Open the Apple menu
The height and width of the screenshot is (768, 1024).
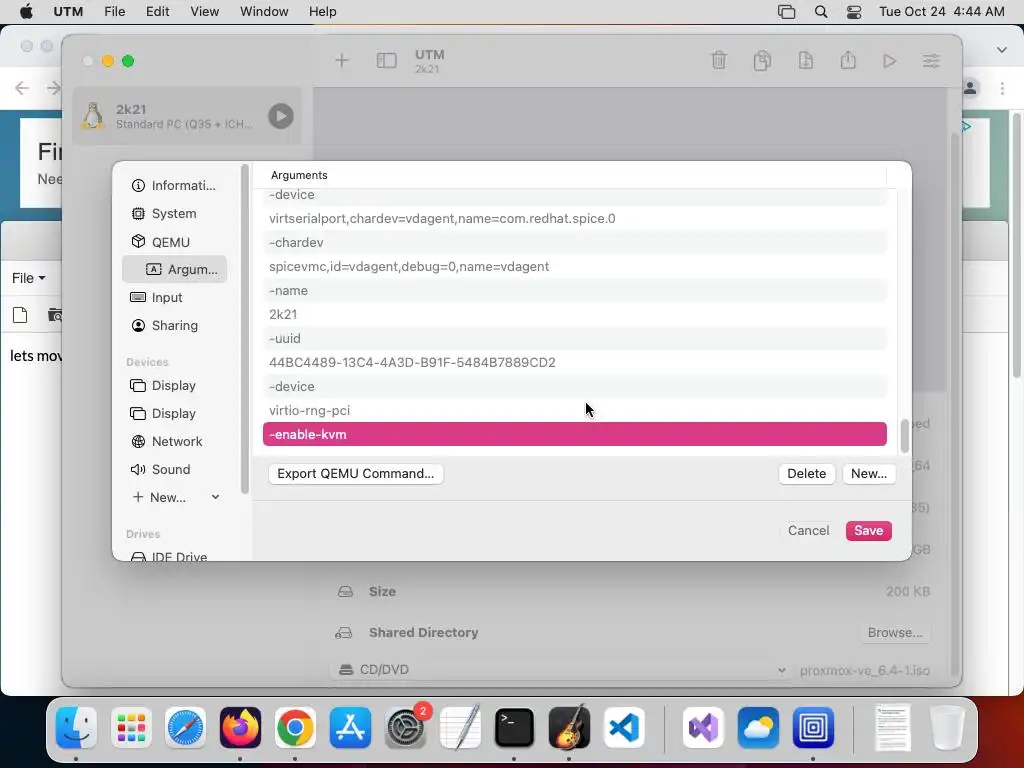[26, 12]
